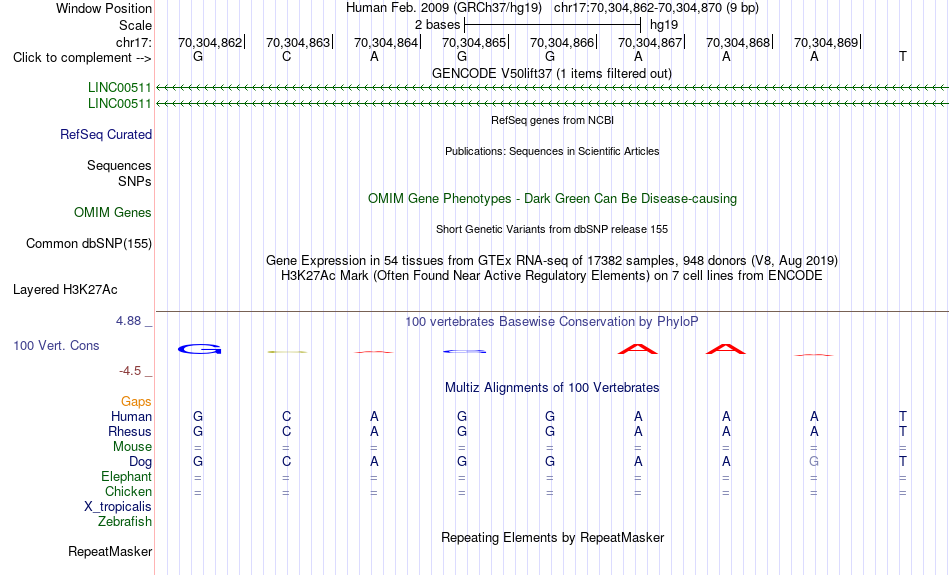Viewport: 950px width, 575px height.
Task: Click the Common dbSNP(155) track label
Action: (x=89, y=244)
